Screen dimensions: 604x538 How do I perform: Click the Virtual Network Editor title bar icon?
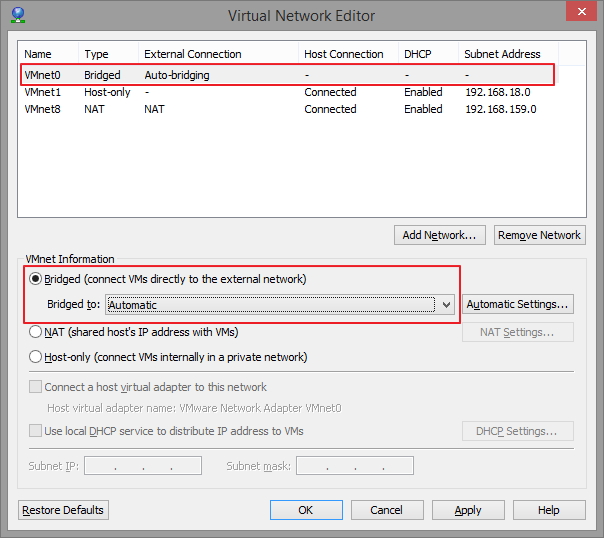[18, 15]
